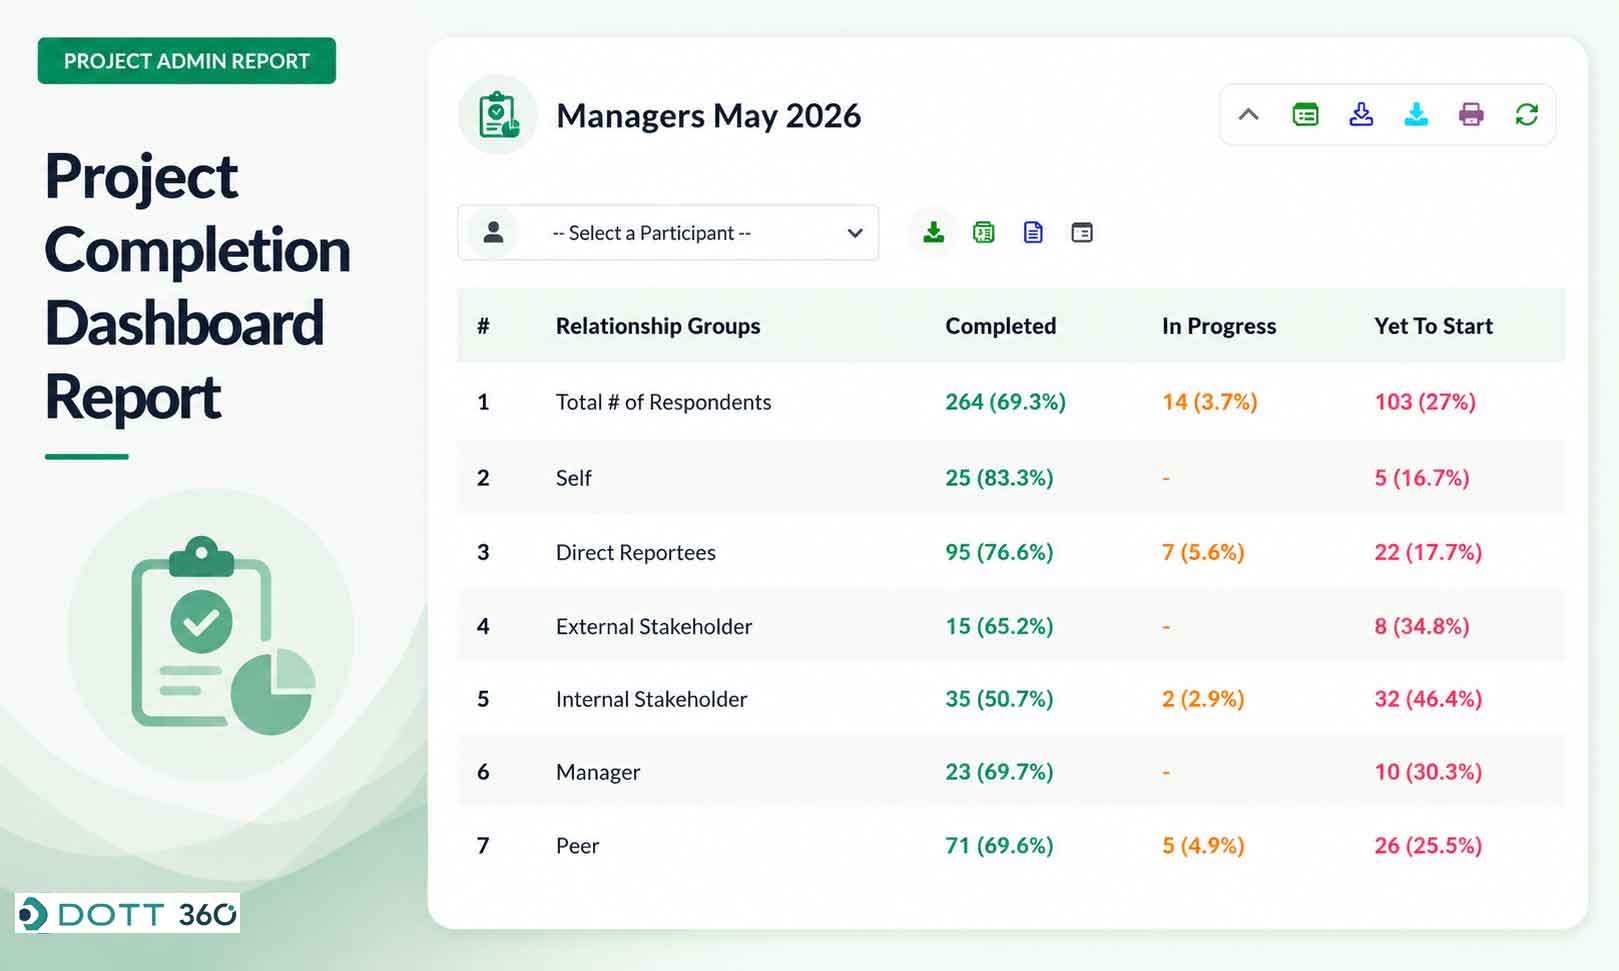This screenshot has height=971, width=1619.
Task: Click the green table view icon in the top toolbar
Action: click(1305, 115)
